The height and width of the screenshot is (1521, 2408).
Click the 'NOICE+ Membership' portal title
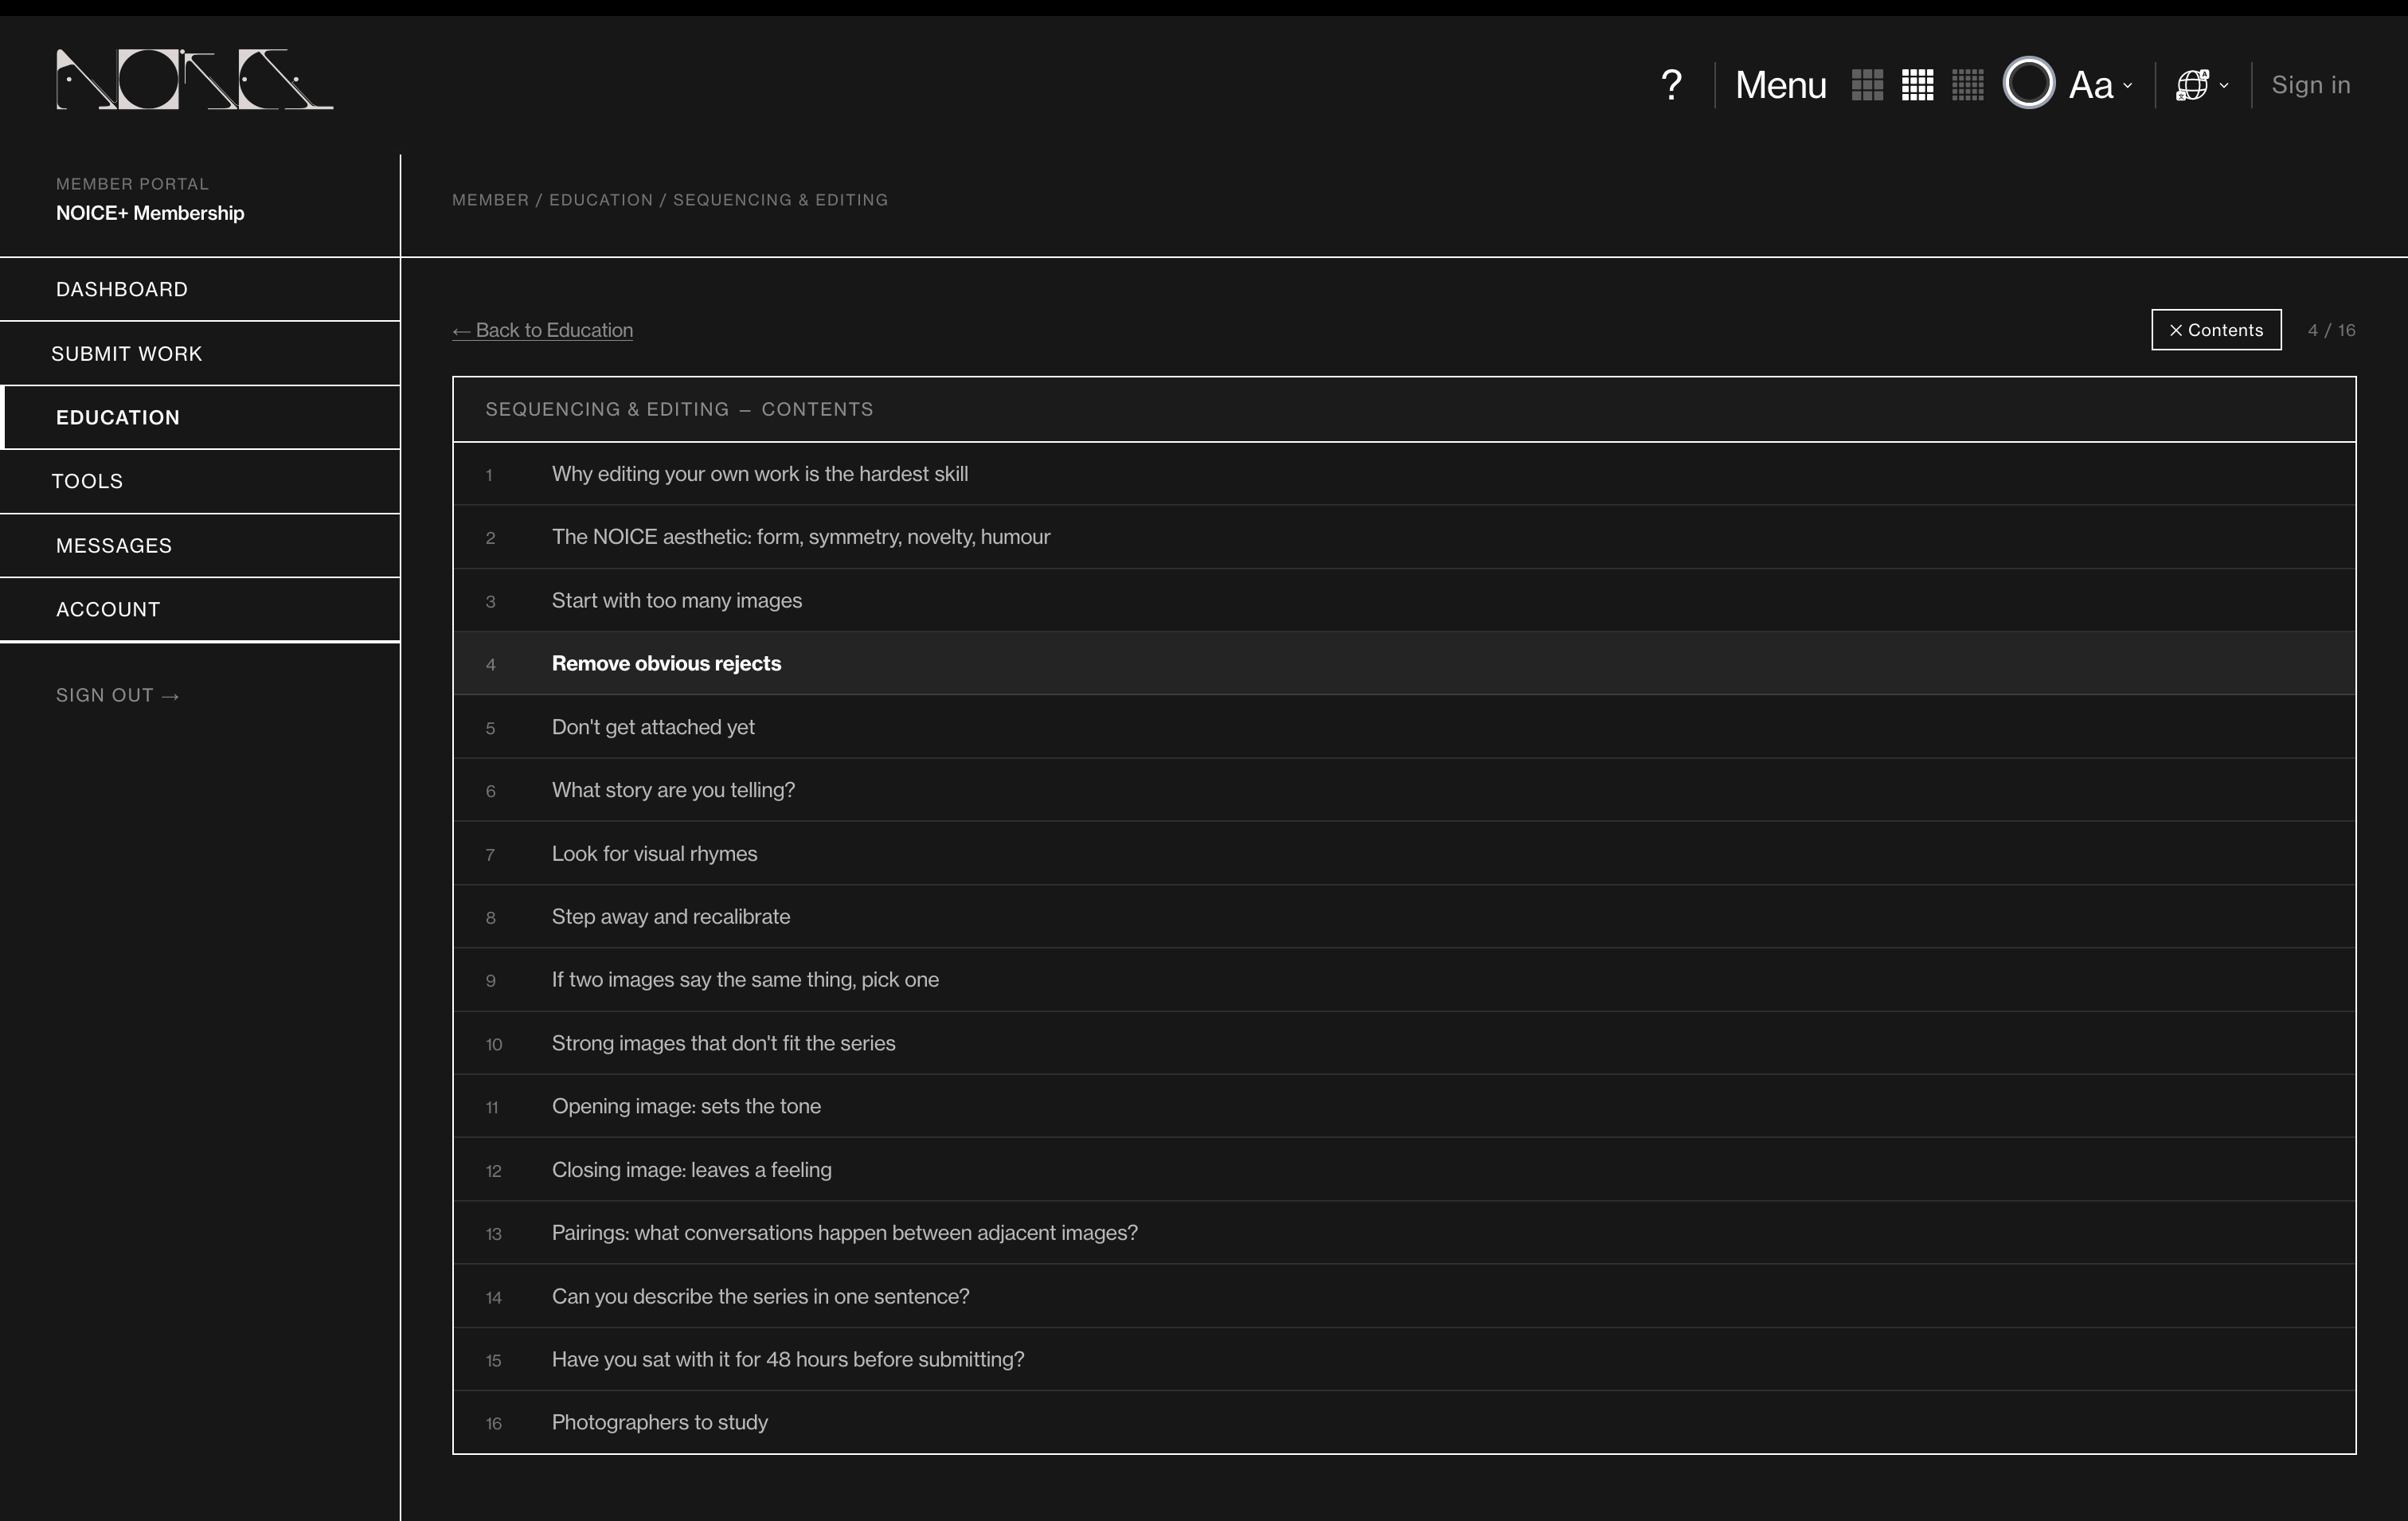(150, 213)
